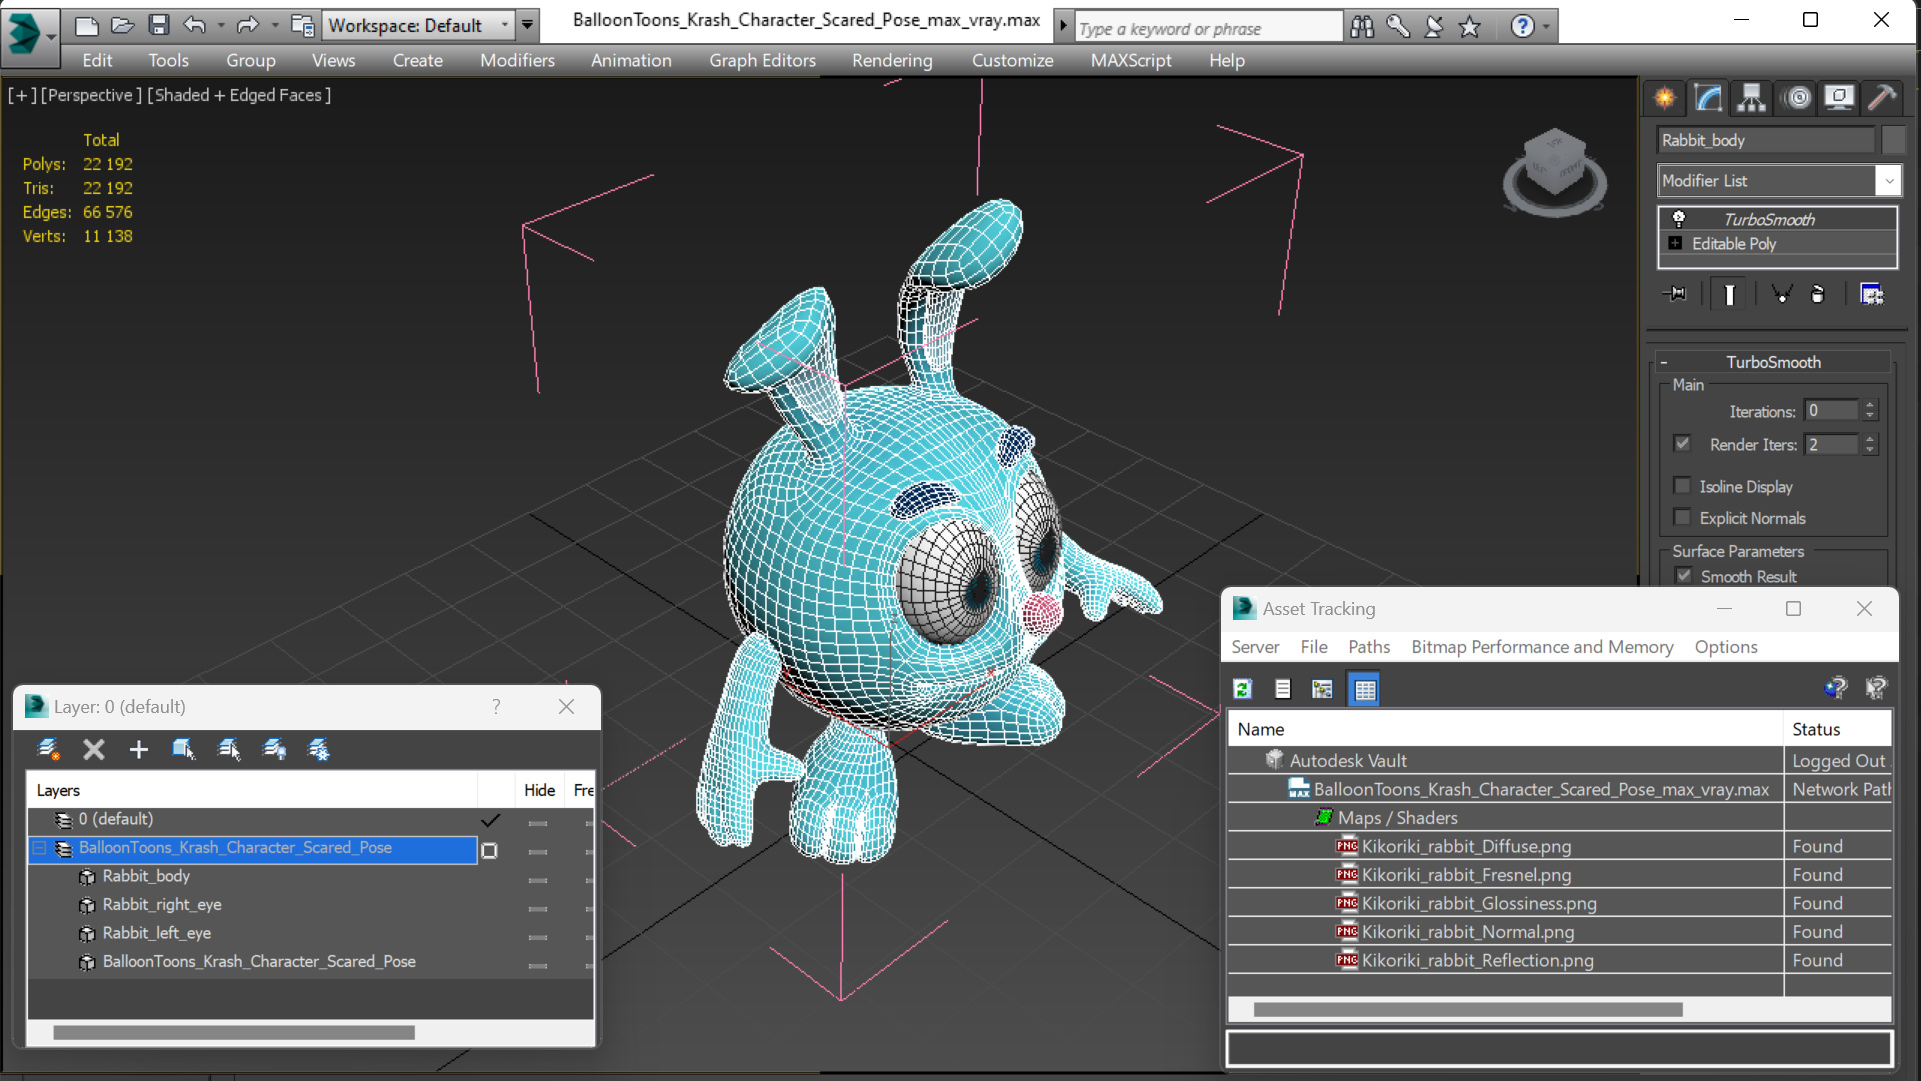1921x1081 pixels.
Task: Click Select Highlighted Objects and Layers icon
Action: tap(183, 749)
